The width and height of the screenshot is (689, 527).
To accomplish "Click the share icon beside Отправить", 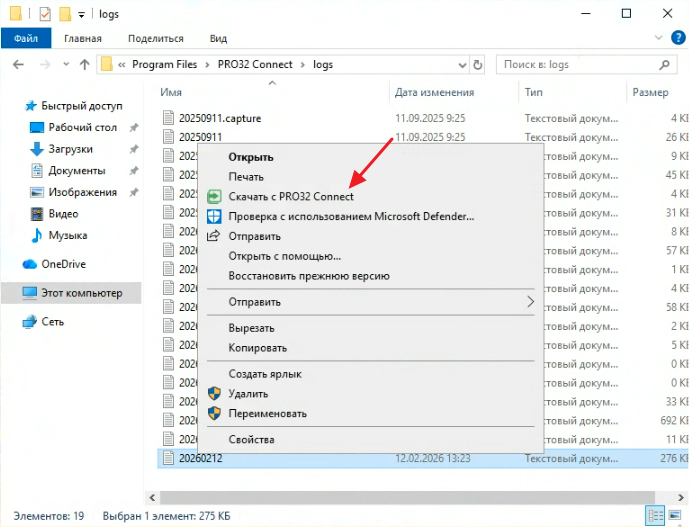I will point(213,236).
